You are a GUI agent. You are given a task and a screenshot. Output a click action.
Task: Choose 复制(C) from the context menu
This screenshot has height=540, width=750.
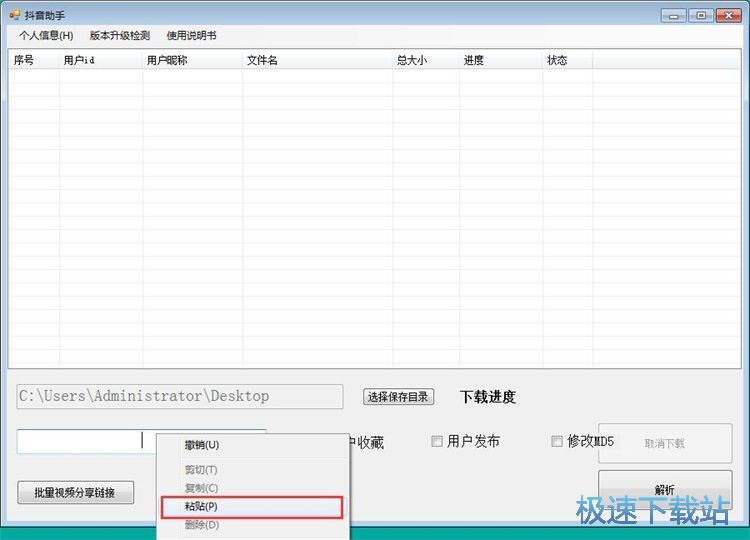click(x=252, y=488)
